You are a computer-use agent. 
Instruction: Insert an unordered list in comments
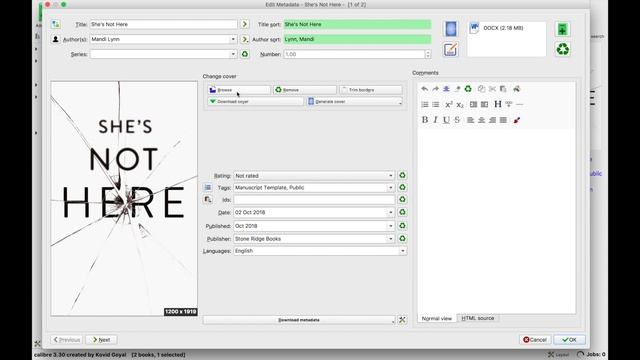point(436,104)
